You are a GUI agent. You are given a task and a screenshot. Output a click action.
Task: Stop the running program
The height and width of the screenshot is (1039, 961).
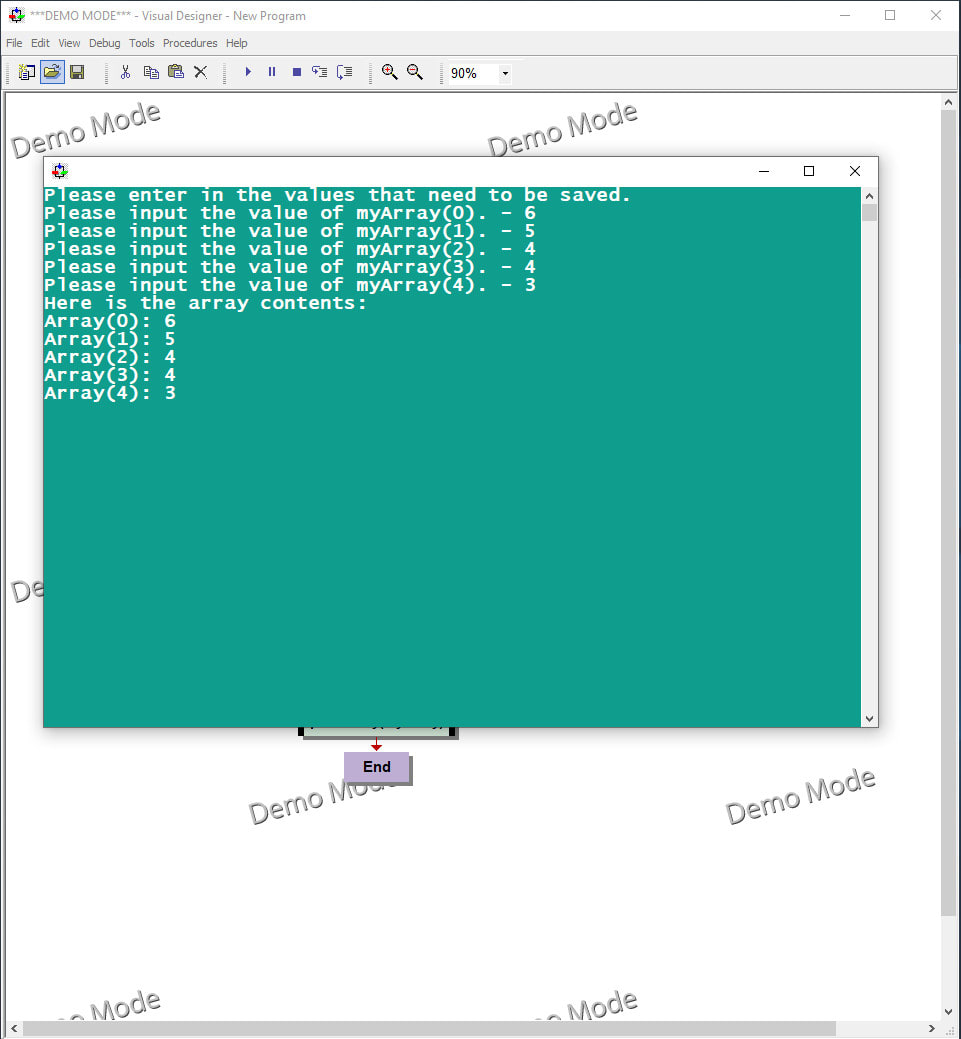[x=295, y=71]
